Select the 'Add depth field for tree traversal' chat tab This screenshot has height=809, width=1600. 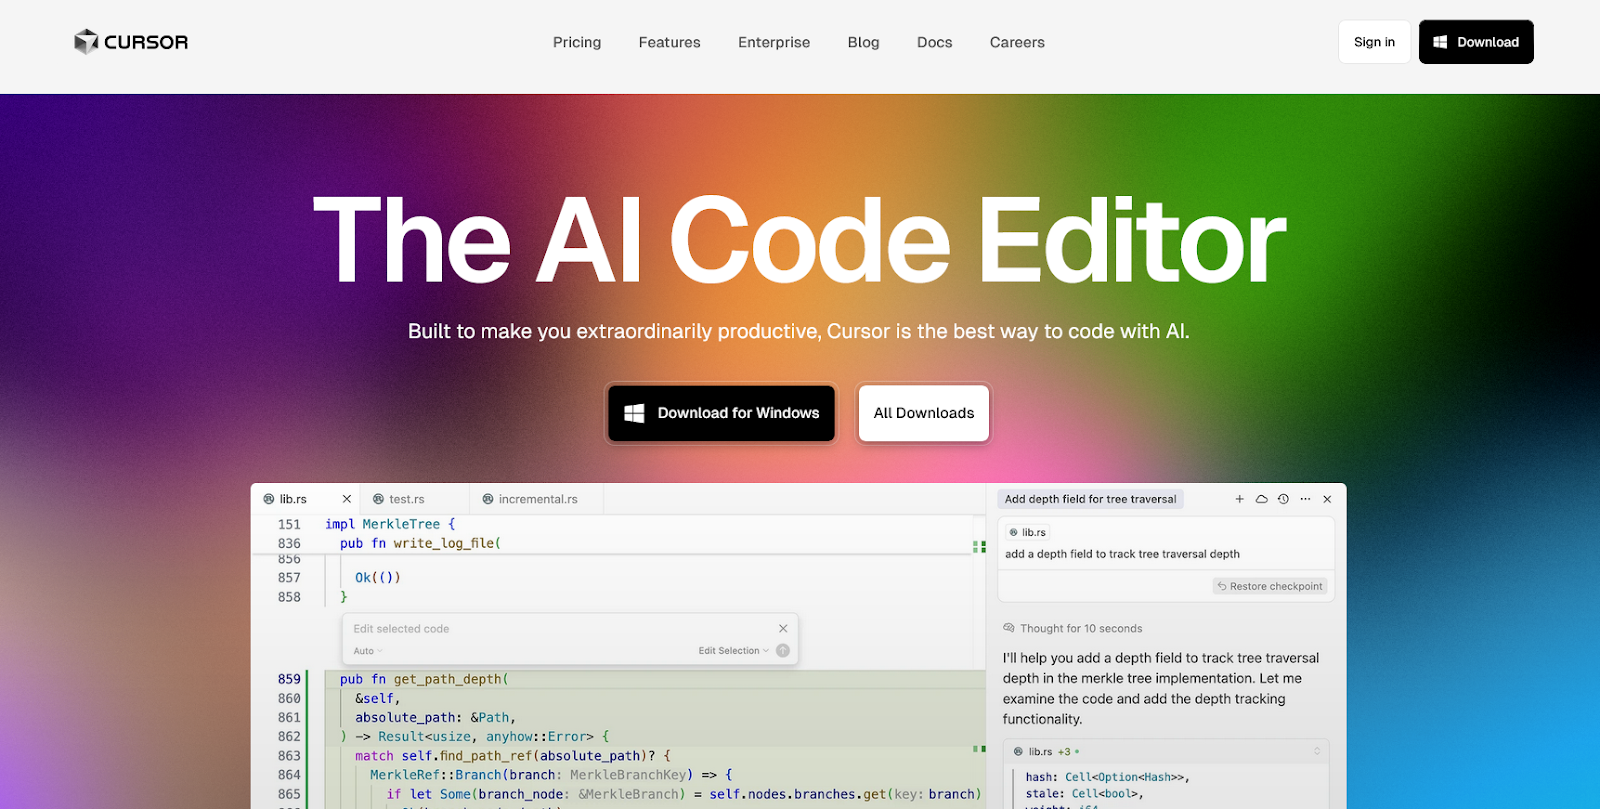click(1090, 499)
